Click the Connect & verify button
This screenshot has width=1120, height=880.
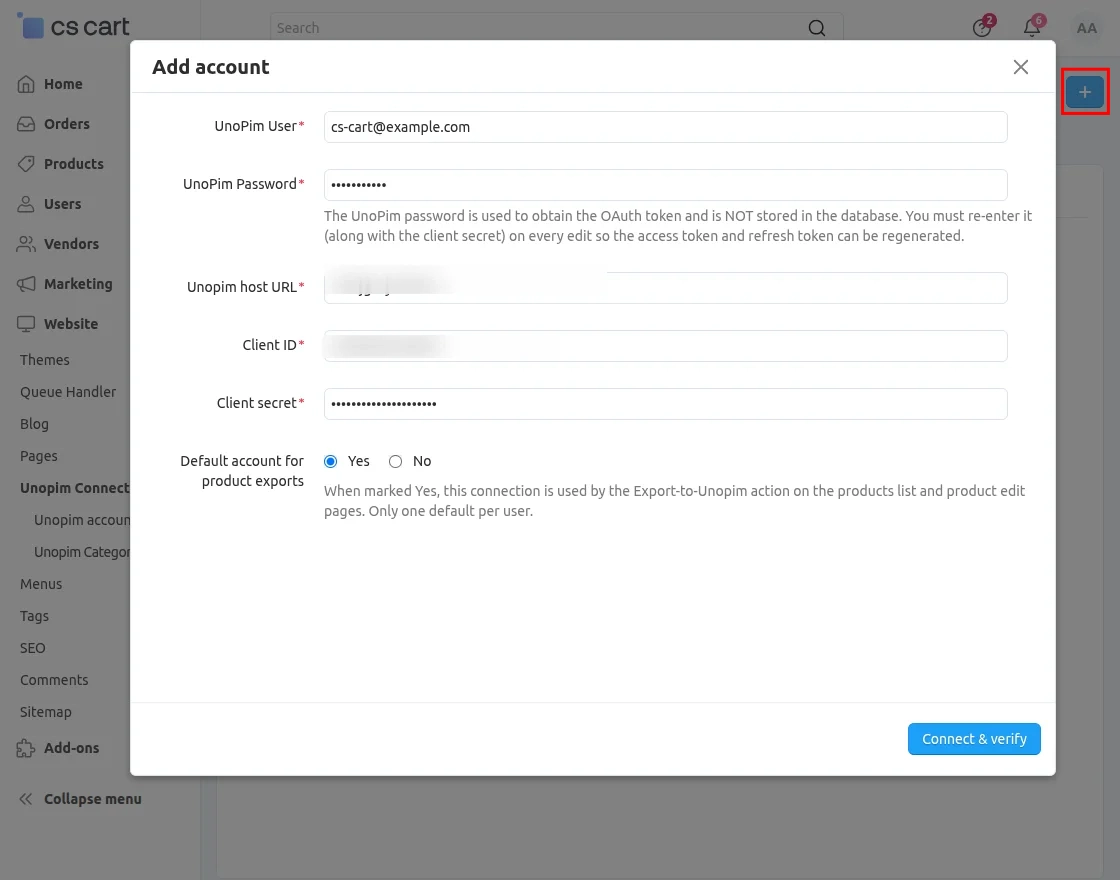click(x=974, y=739)
